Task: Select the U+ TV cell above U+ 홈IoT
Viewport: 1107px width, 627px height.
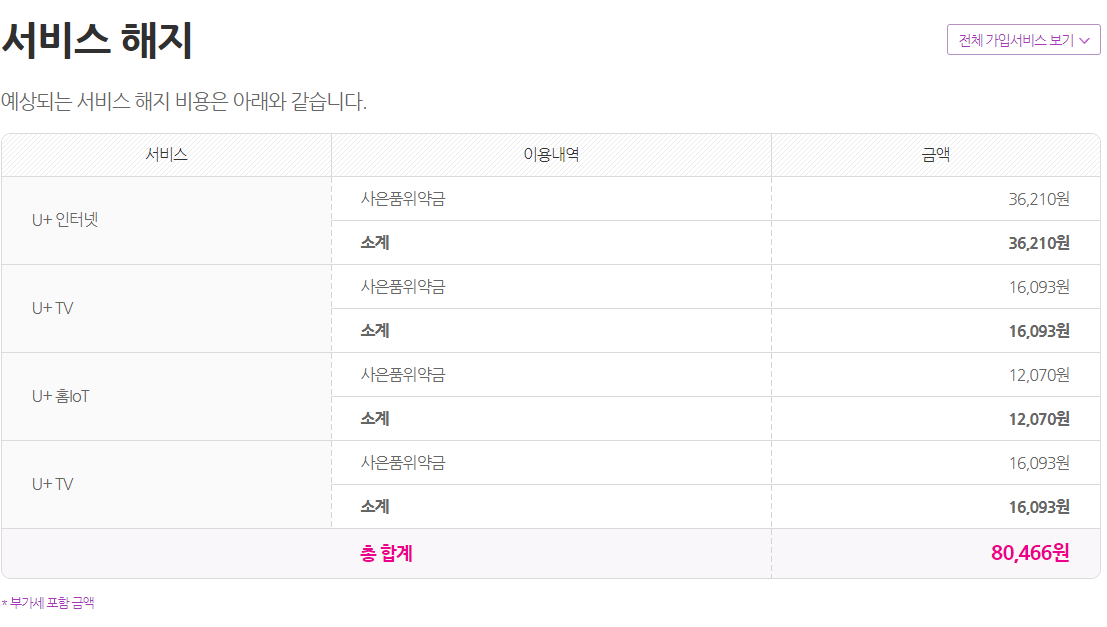Action: (x=53, y=308)
